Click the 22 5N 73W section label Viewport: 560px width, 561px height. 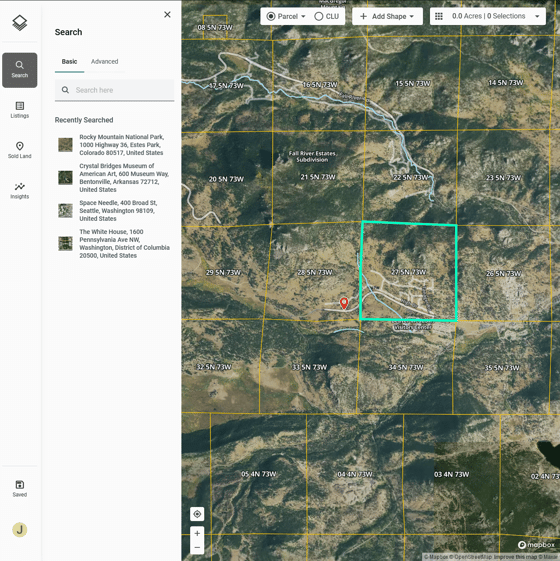411,177
